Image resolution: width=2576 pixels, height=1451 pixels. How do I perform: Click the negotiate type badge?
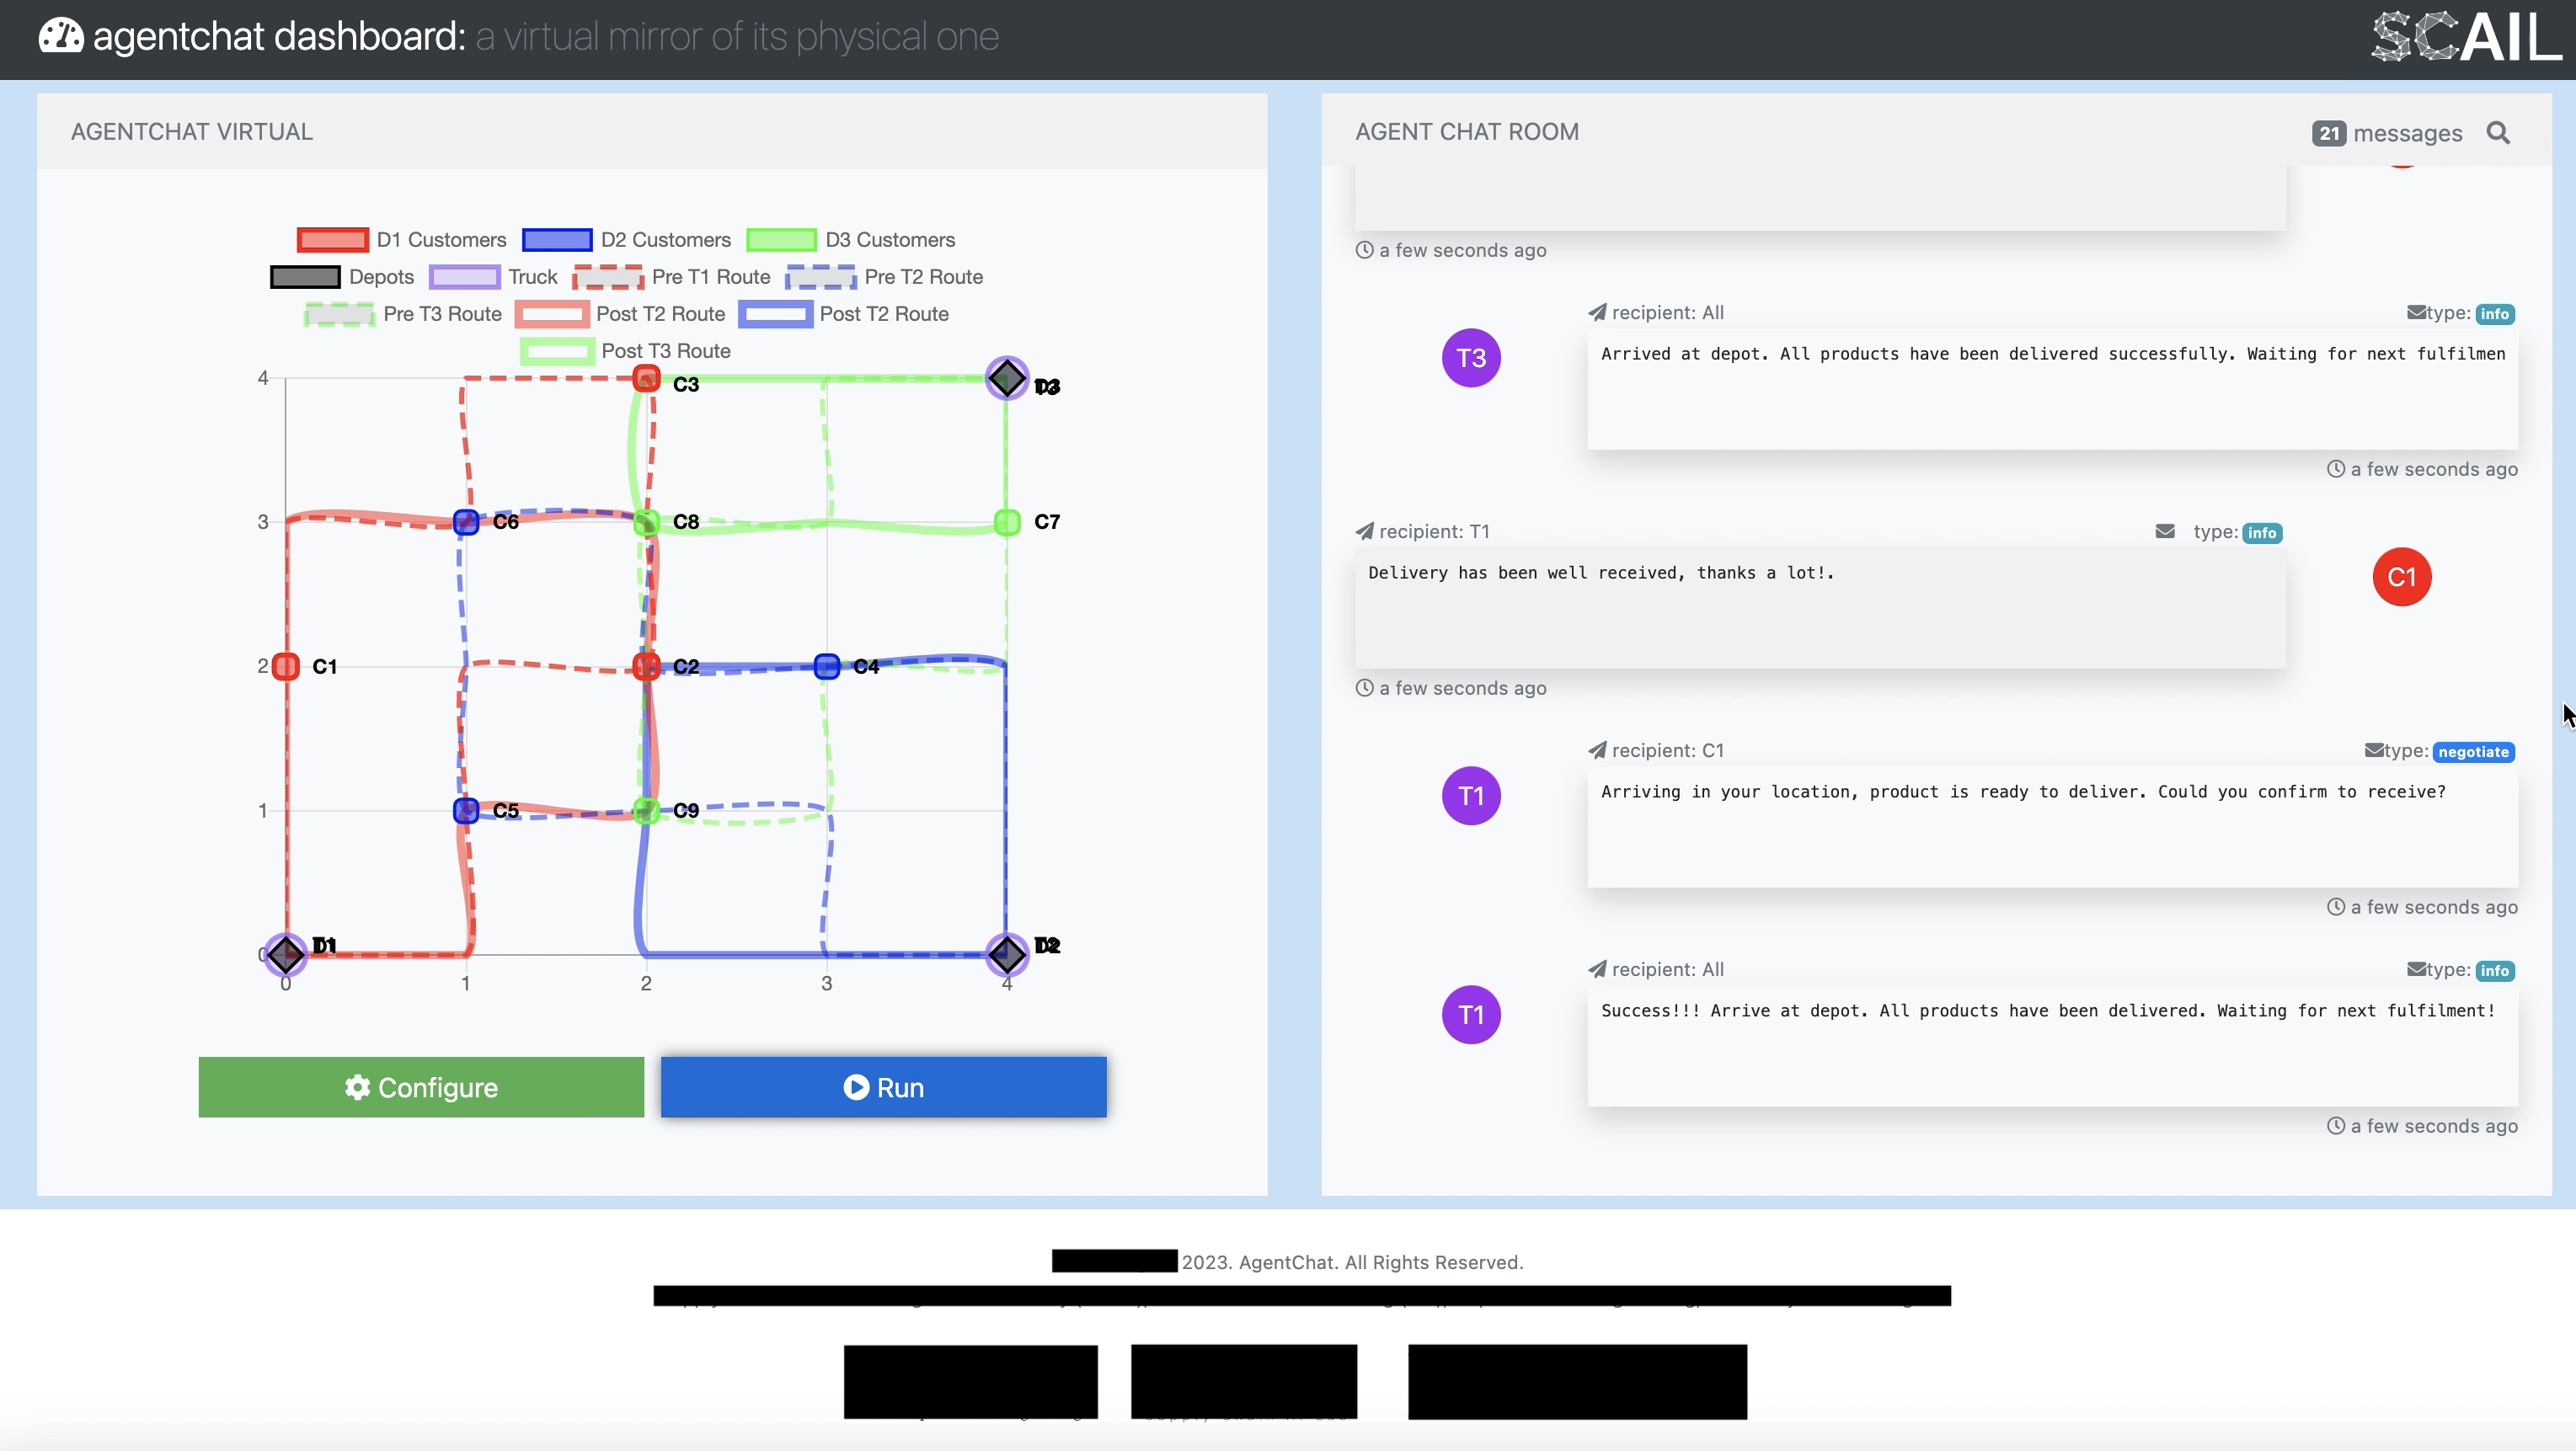pos(2472,752)
